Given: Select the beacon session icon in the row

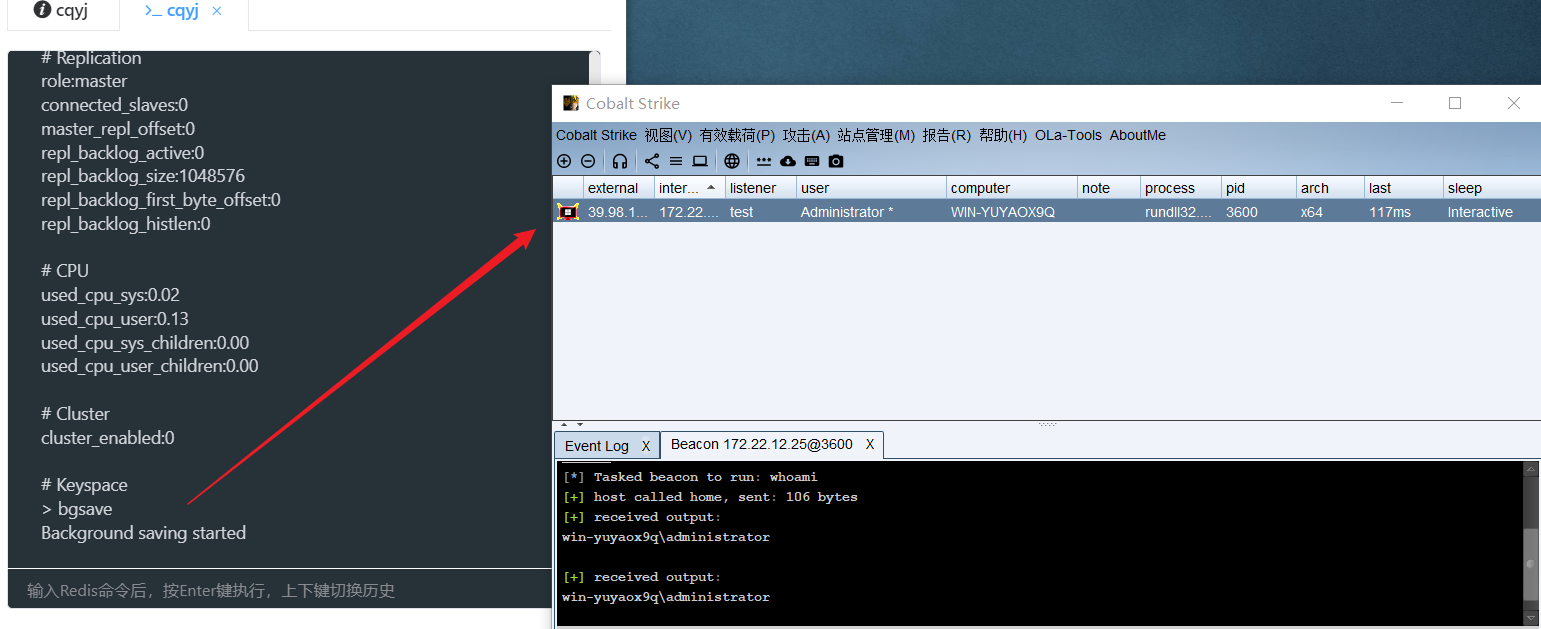Looking at the screenshot, I should [x=568, y=212].
